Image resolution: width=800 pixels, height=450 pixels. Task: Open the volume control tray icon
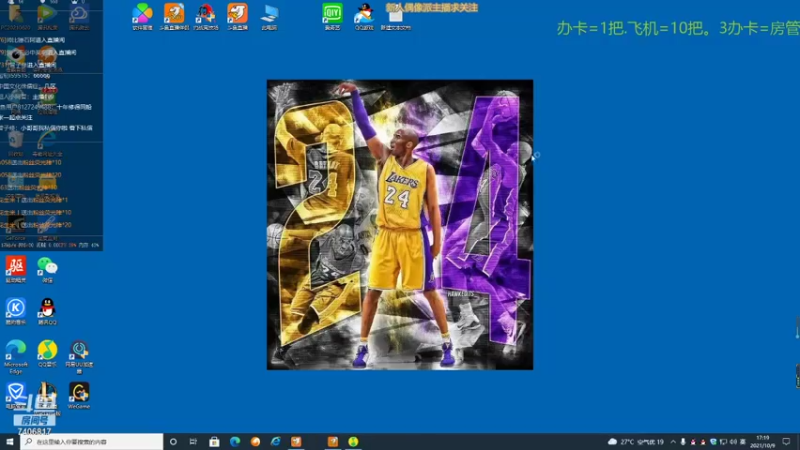point(733,442)
